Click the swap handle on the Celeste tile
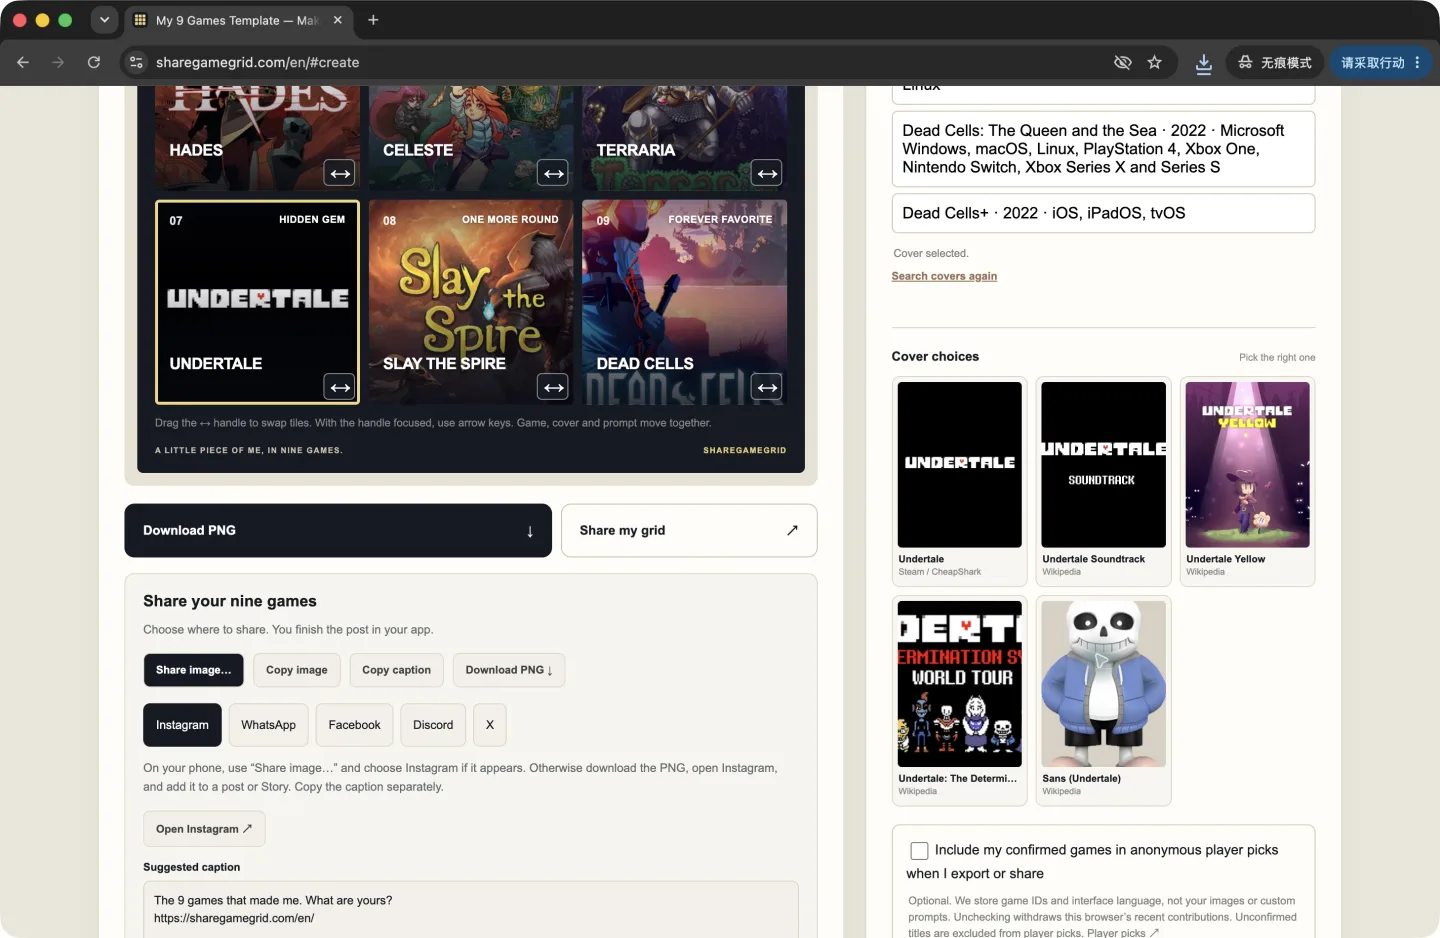1440x938 pixels. (553, 173)
